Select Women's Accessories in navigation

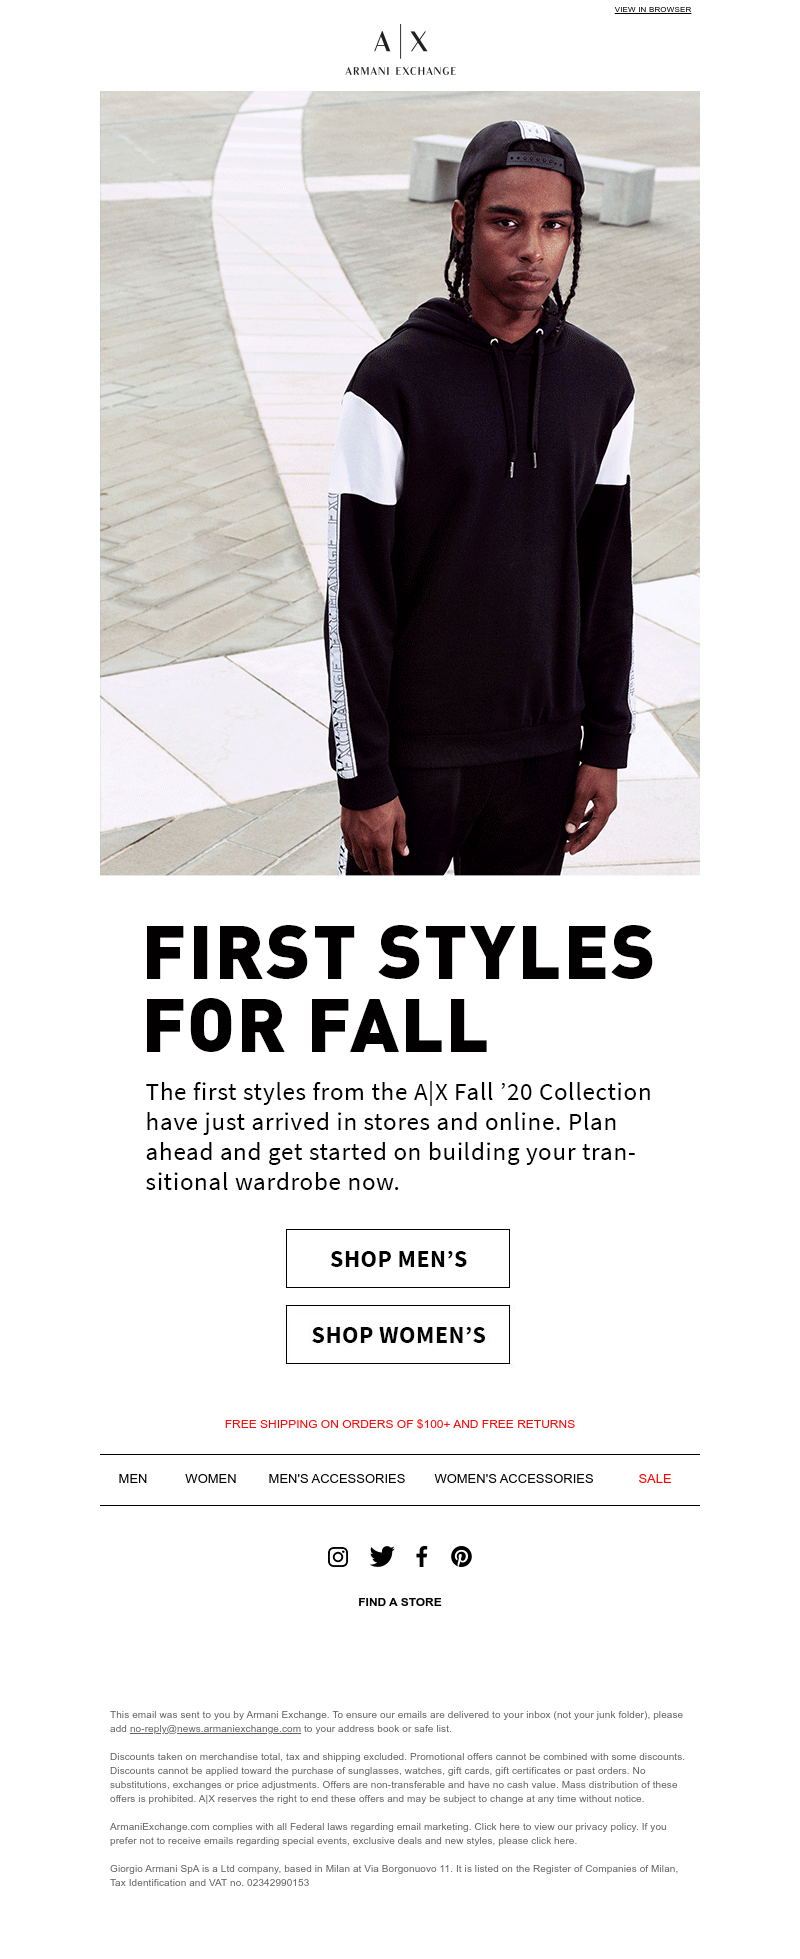click(x=514, y=1478)
